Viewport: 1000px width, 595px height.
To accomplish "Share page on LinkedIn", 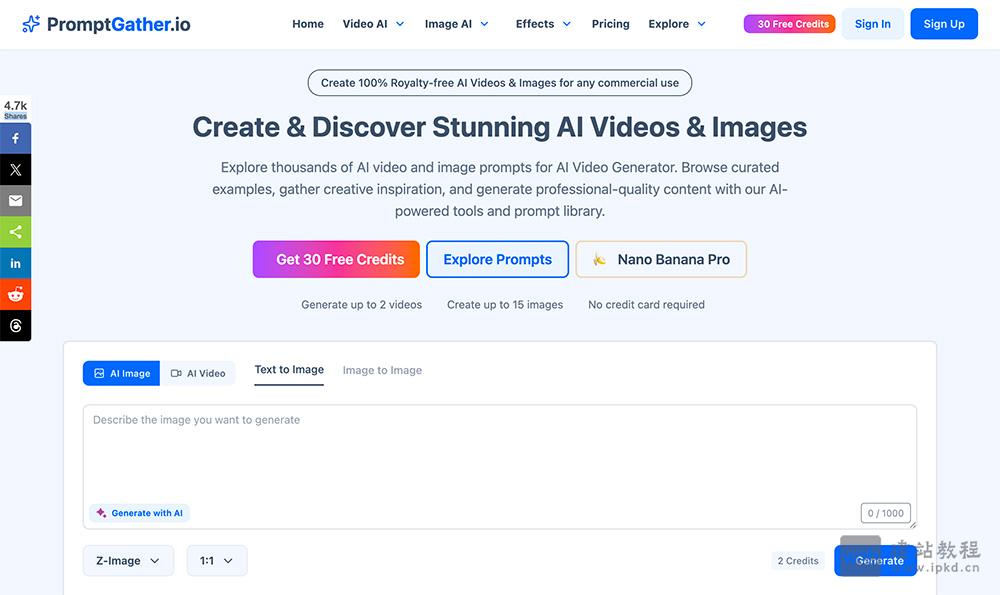I will tap(15, 263).
